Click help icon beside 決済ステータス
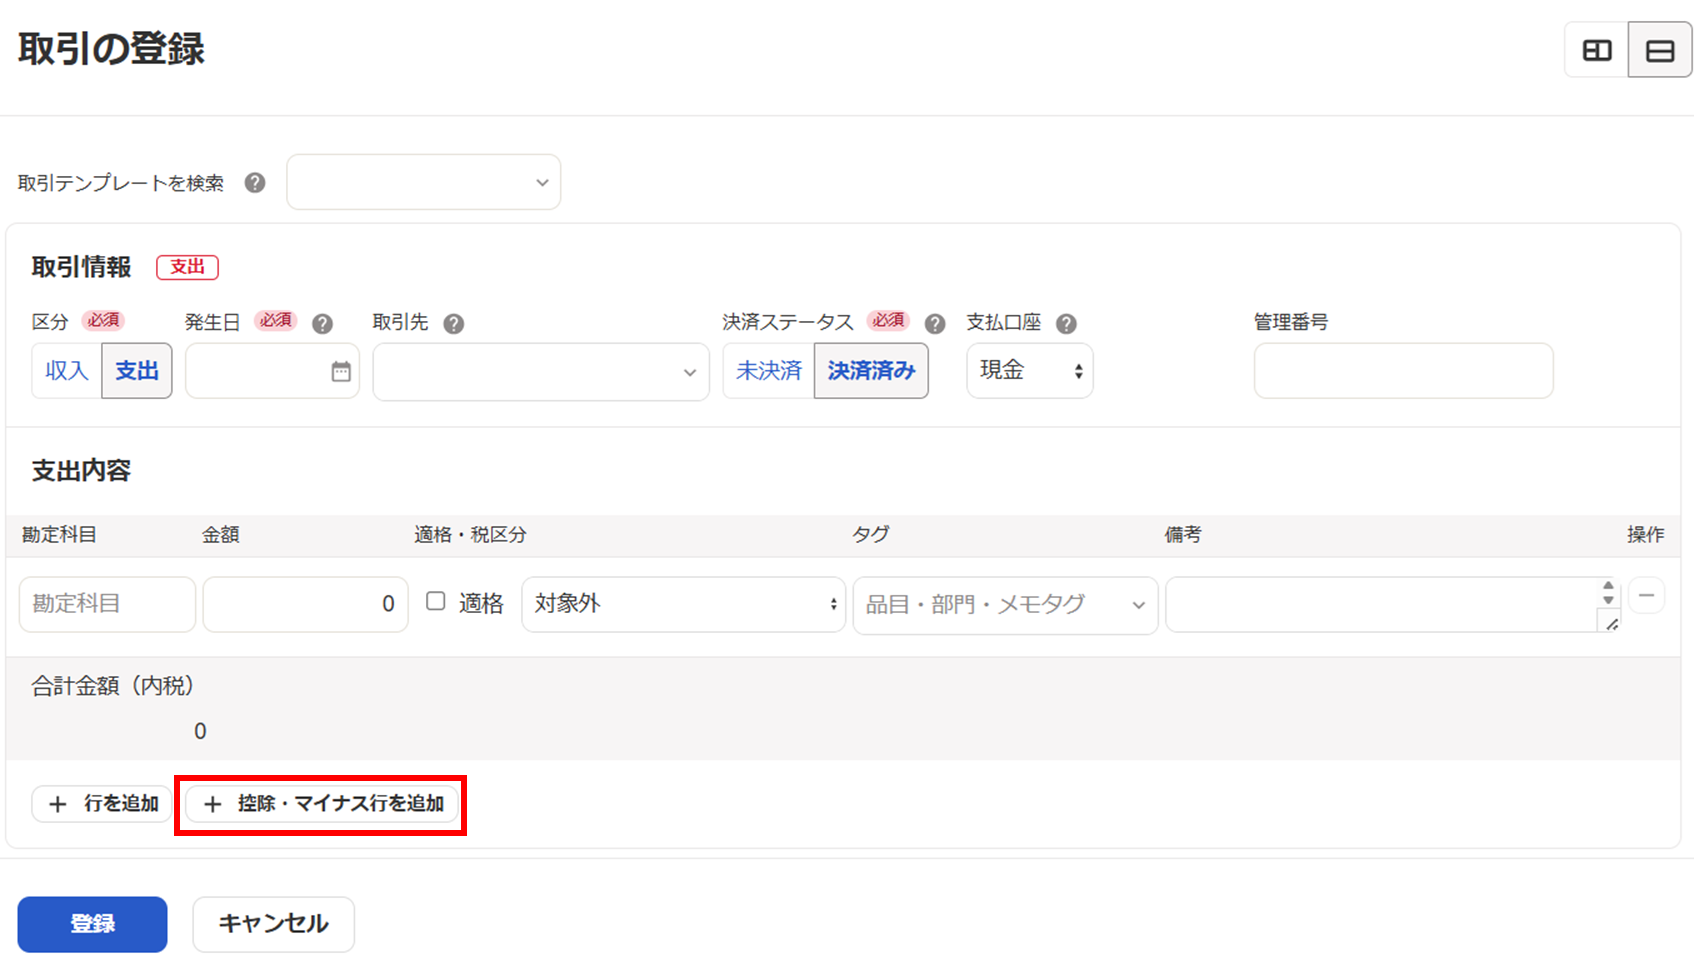The width and height of the screenshot is (1694, 964). point(935,324)
